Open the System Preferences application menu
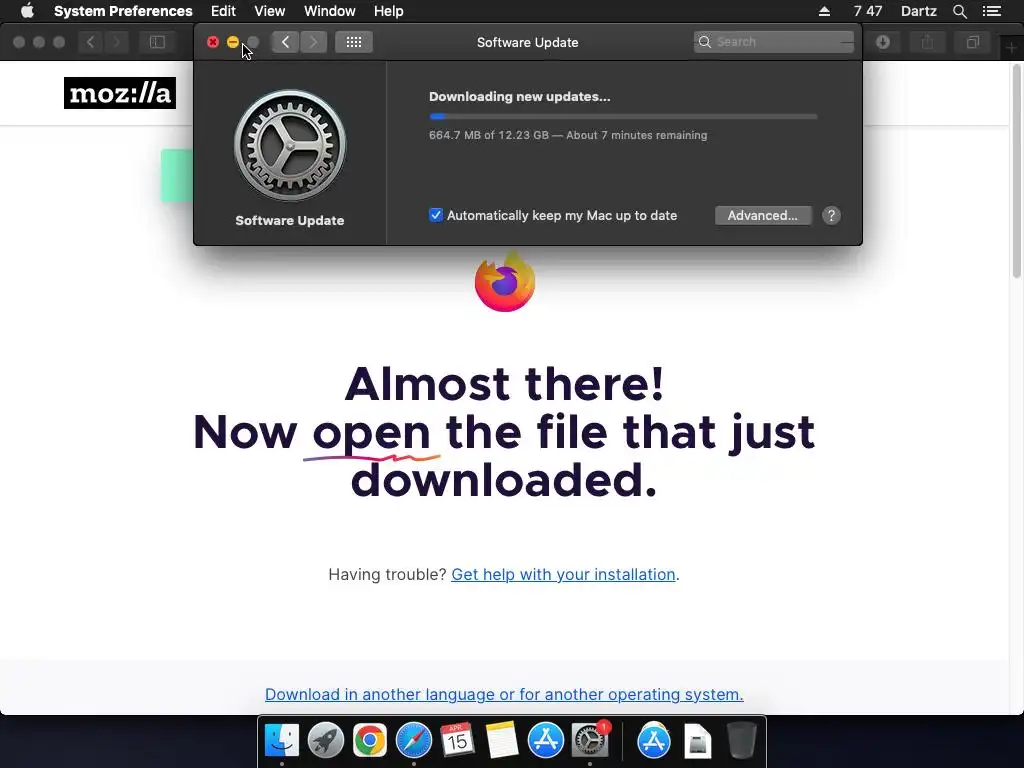Image resolution: width=1024 pixels, height=768 pixels. [123, 11]
